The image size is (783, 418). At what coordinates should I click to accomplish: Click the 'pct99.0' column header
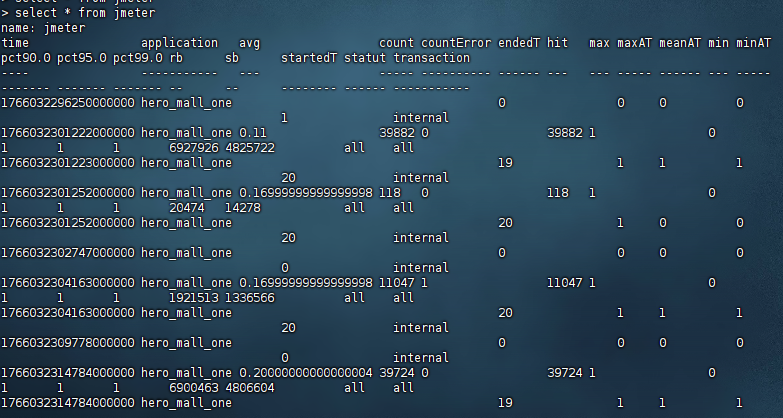click(x=137, y=58)
